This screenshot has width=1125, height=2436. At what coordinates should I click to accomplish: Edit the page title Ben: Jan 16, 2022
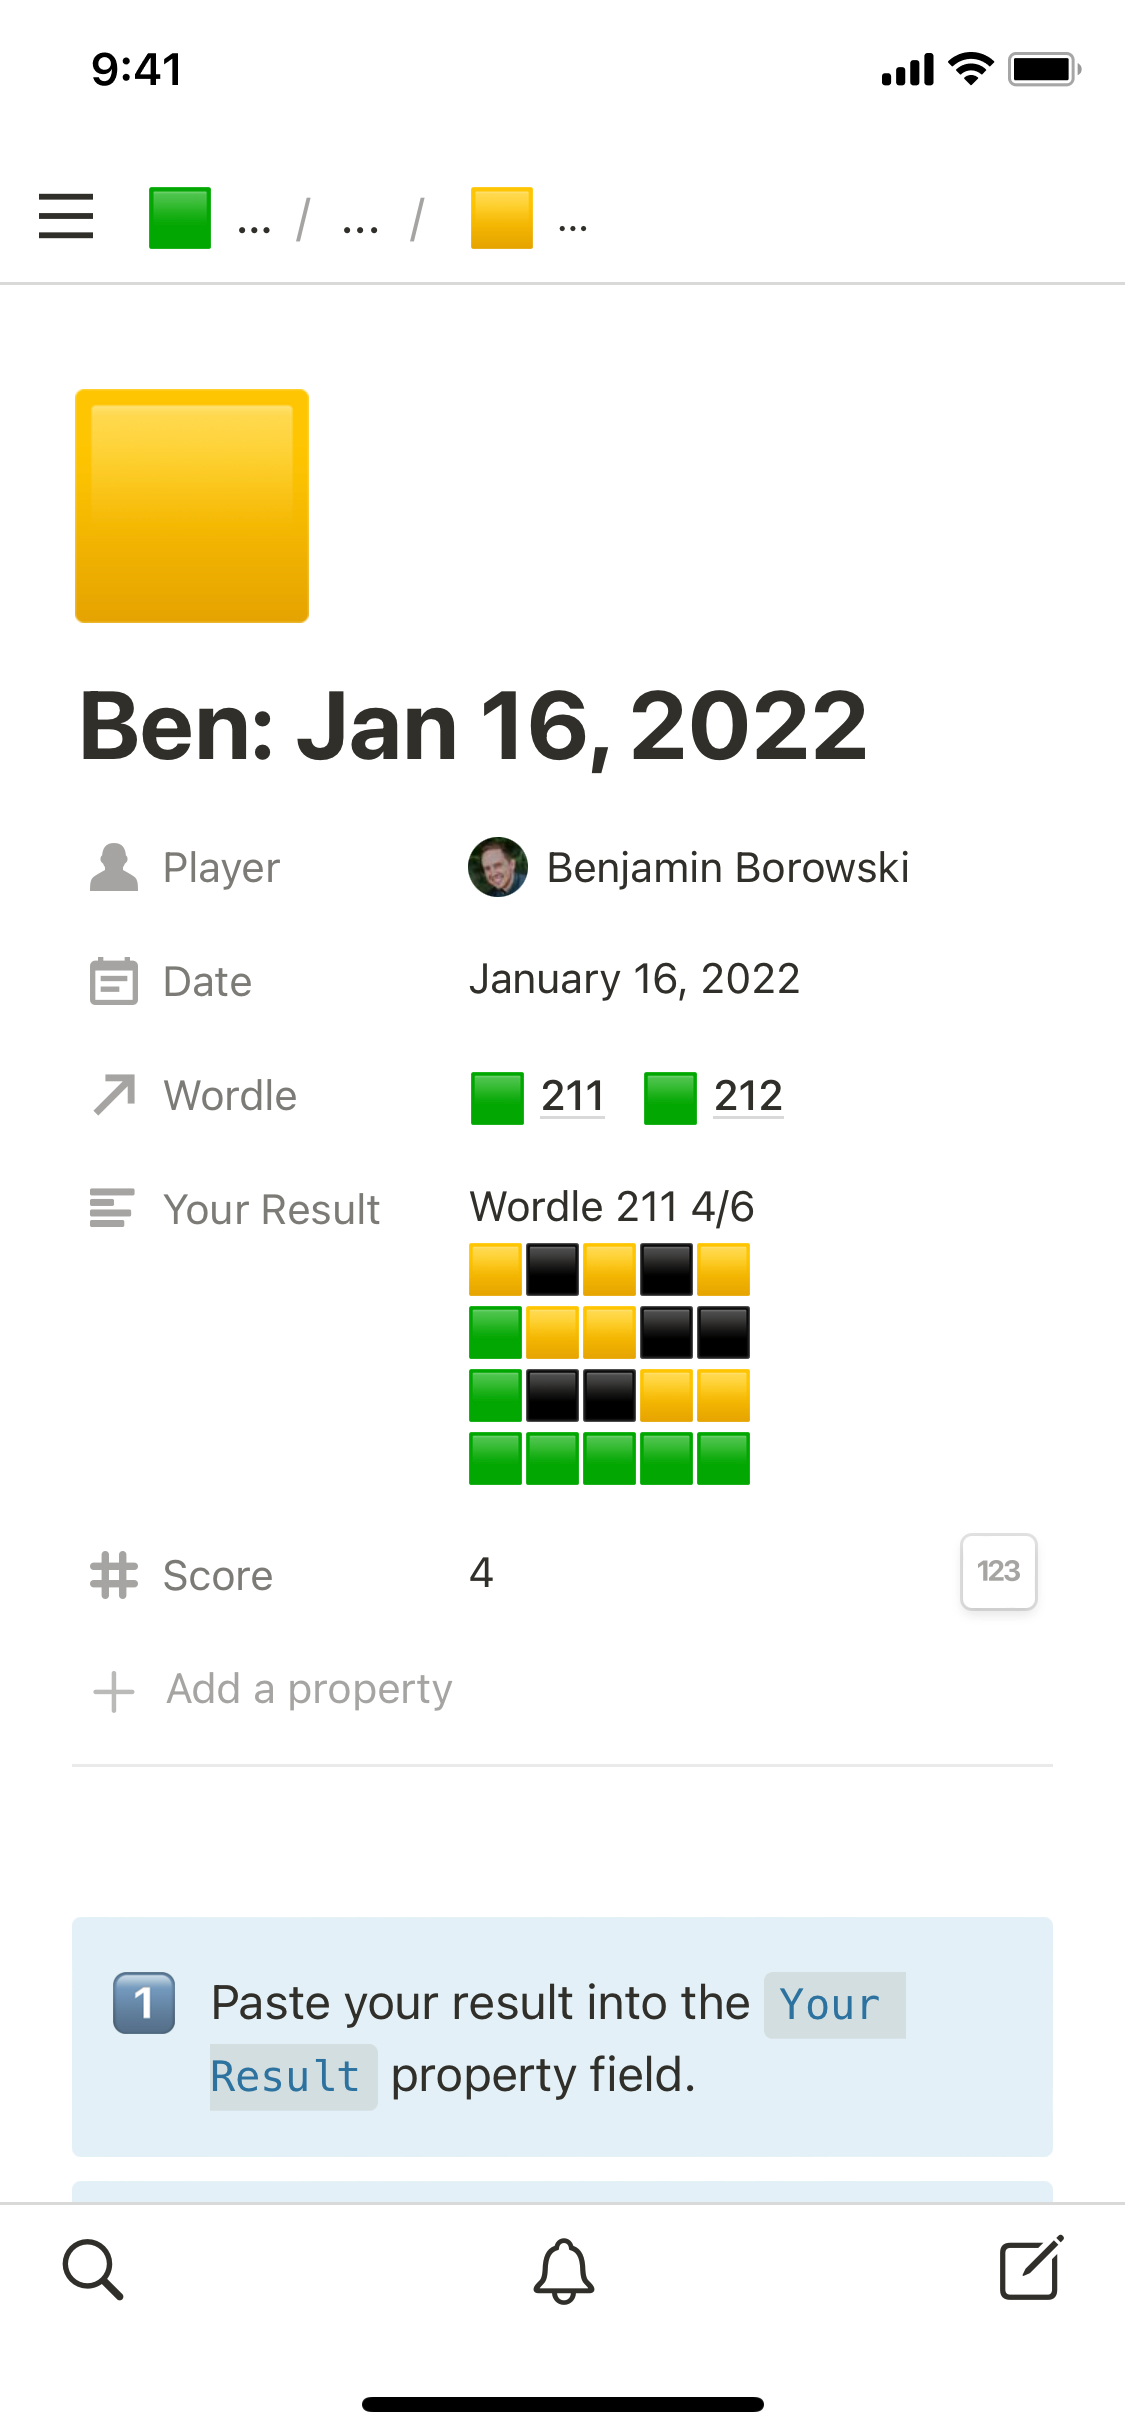click(x=473, y=727)
